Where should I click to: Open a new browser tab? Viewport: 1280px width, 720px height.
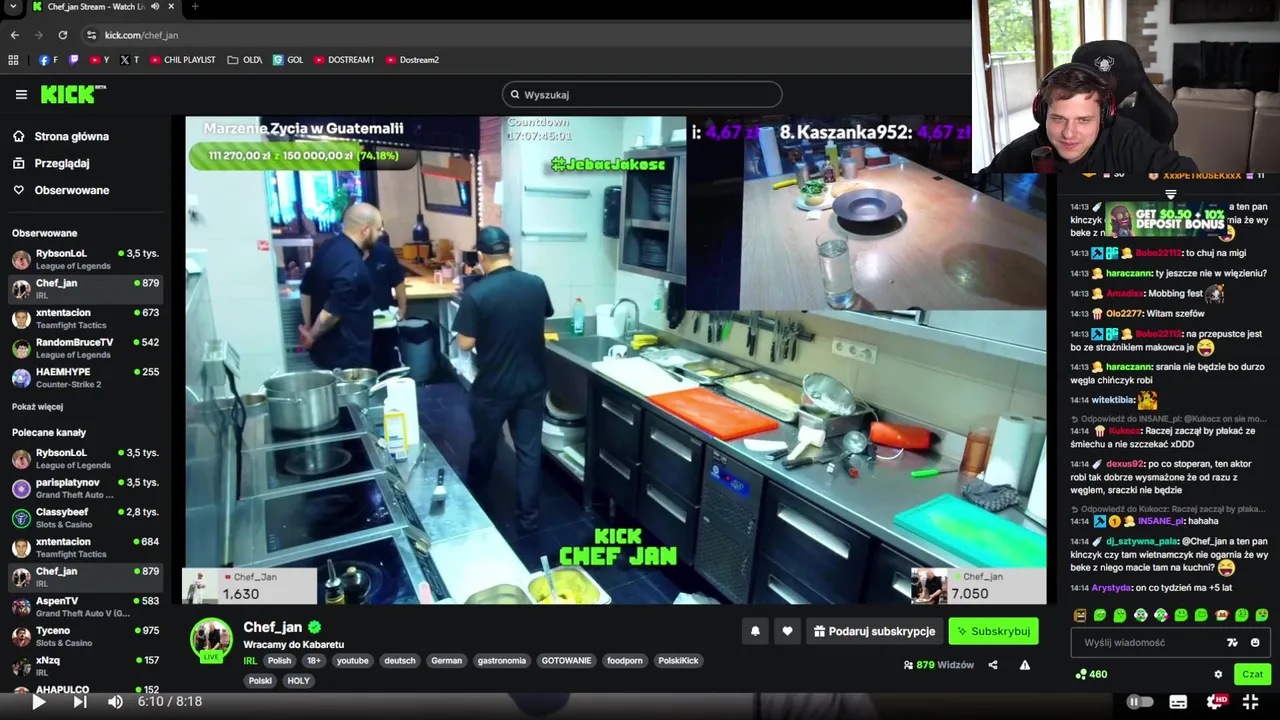pyautogui.click(x=195, y=7)
